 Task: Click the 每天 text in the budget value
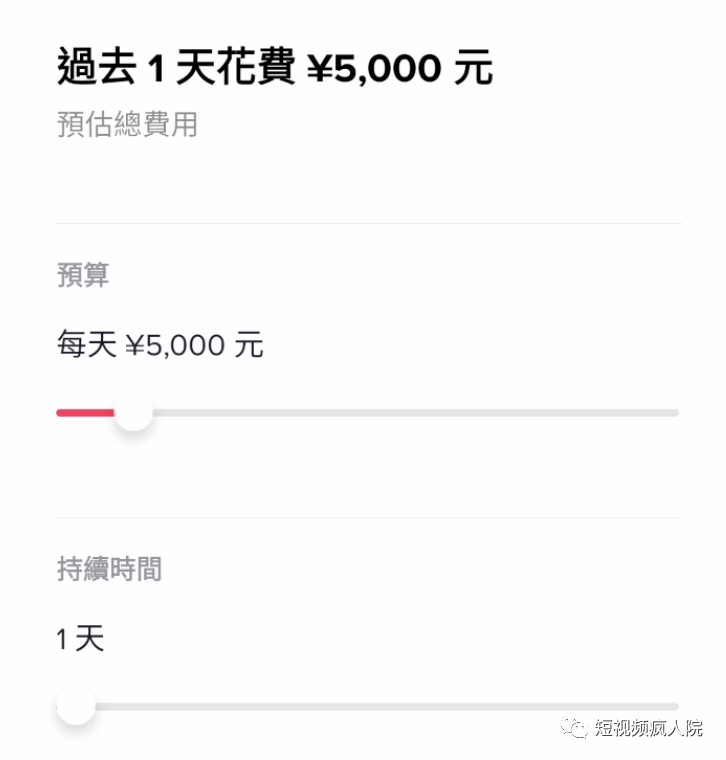(87, 346)
